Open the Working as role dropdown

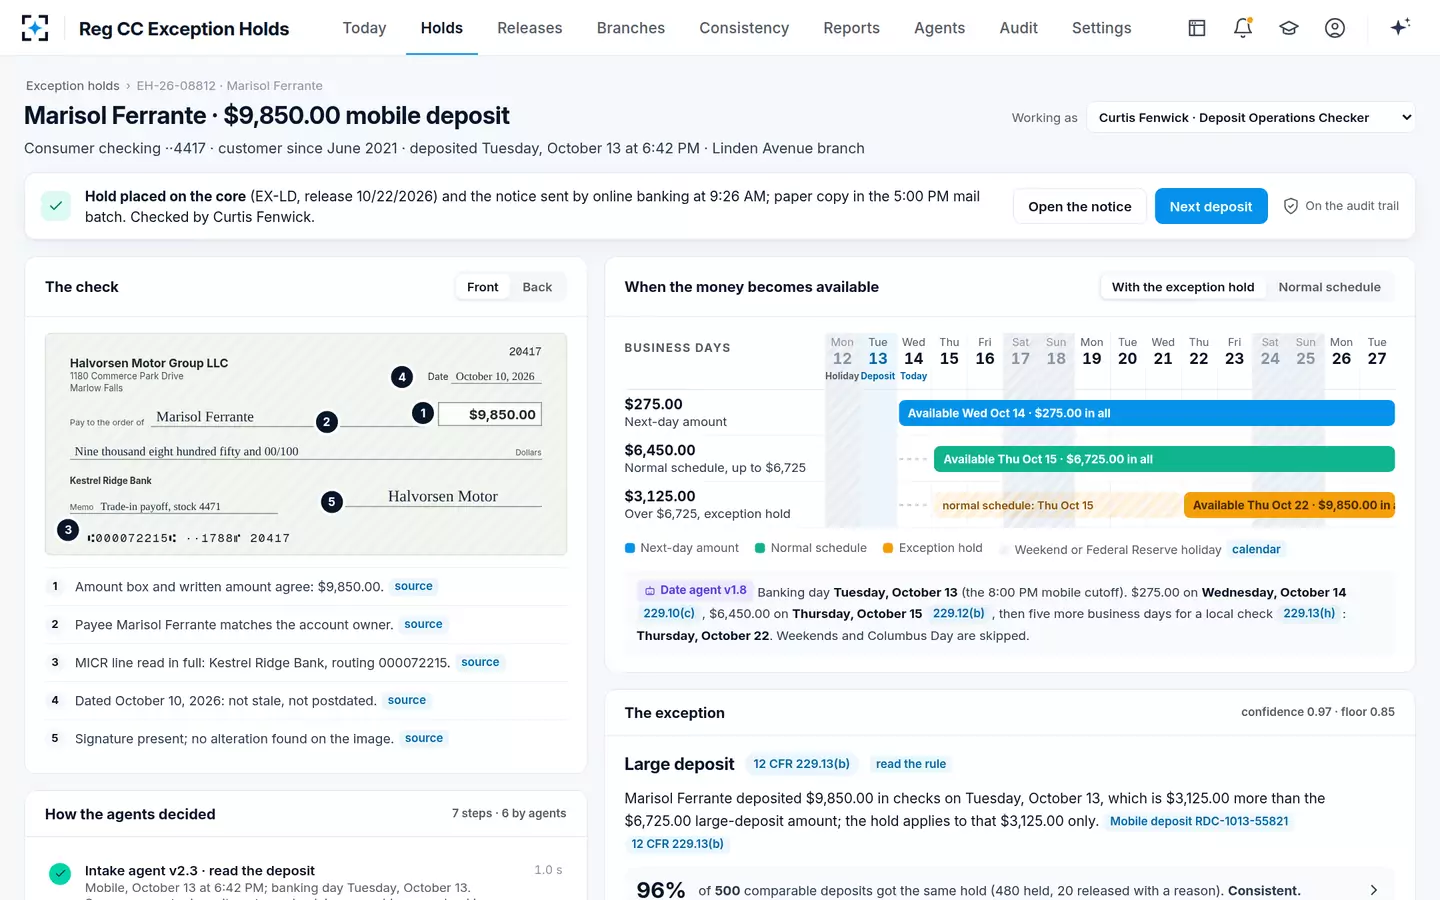pyautogui.click(x=1251, y=117)
